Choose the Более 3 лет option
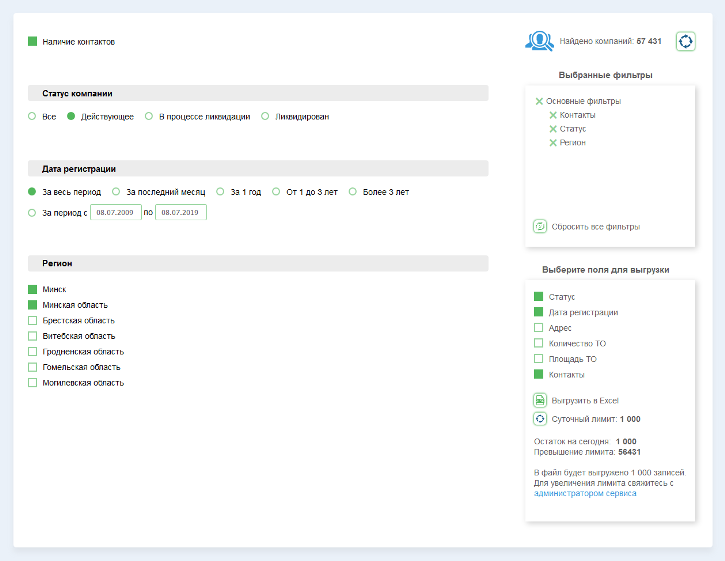The height and width of the screenshot is (561, 725). 354,192
